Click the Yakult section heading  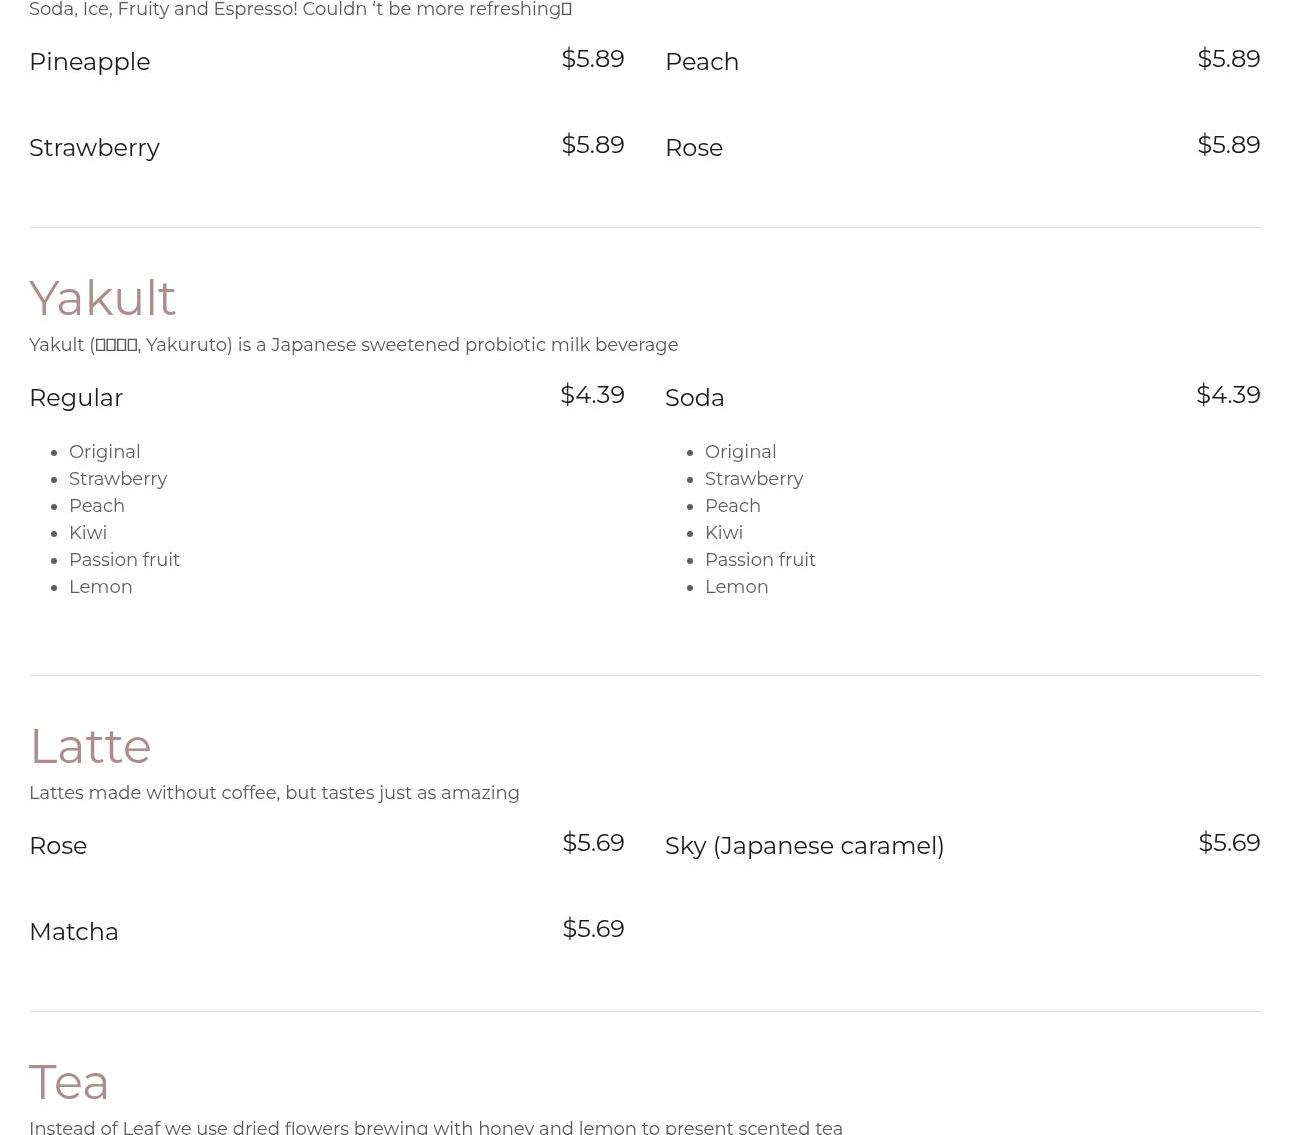coord(102,298)
